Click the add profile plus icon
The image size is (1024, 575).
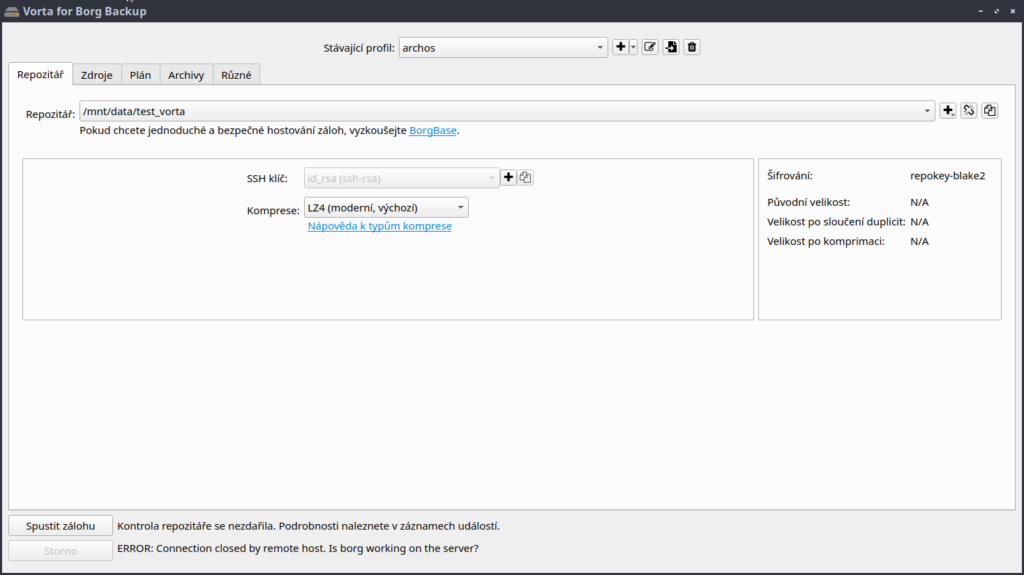pos(621,47)
